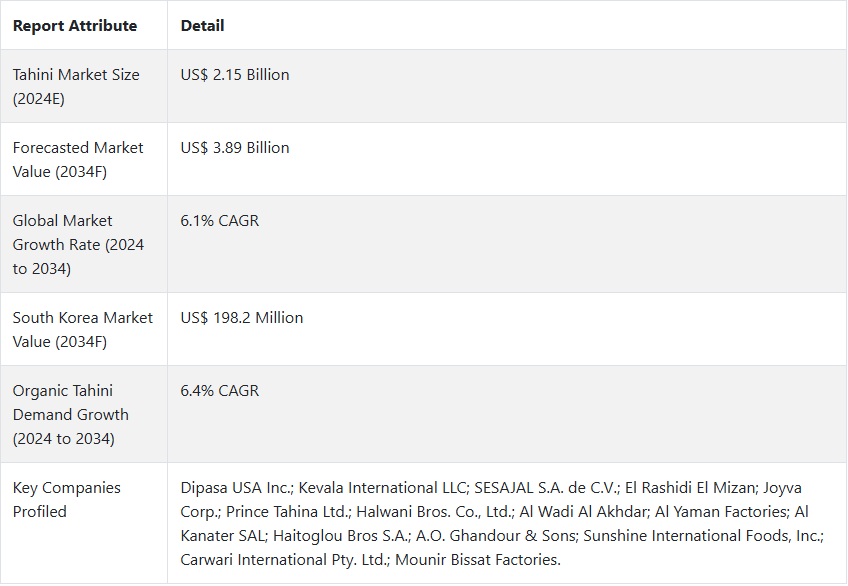Click the "US$ 198.2 Million" value
The height and width of the screenshot is (586, 848).
[x=242, y=318]
